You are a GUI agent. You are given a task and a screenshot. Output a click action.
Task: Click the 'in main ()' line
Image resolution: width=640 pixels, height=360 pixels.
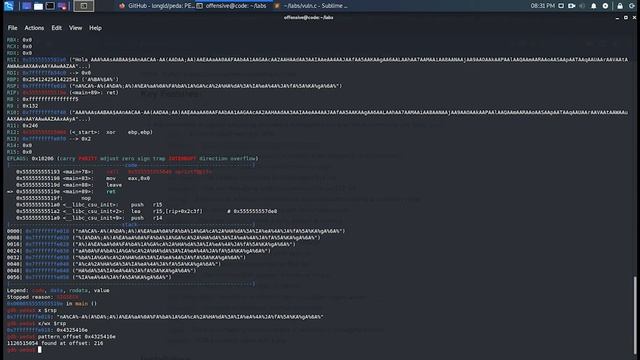tap(52, 303)
